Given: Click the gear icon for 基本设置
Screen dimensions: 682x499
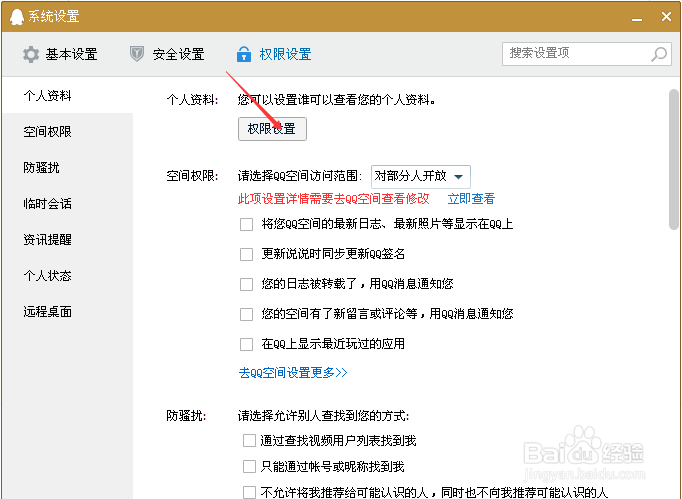Looking at the screenshot, I should tap(31, 54).
